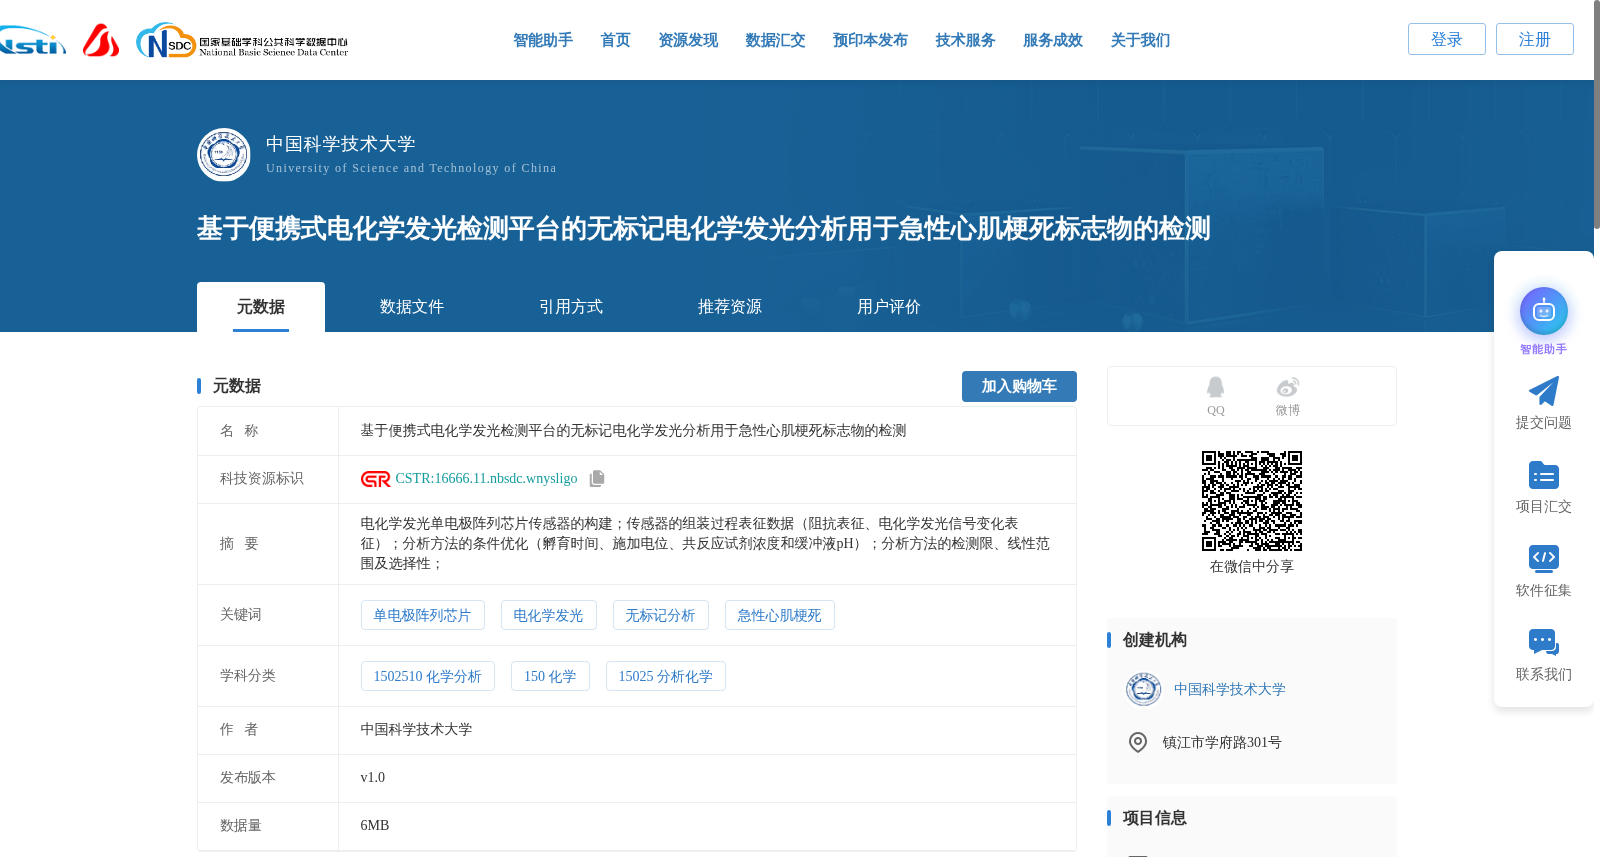Open 预印本发布 navigation item
1600x857 pixels.
pyautogui.click(x=870, y=40)
